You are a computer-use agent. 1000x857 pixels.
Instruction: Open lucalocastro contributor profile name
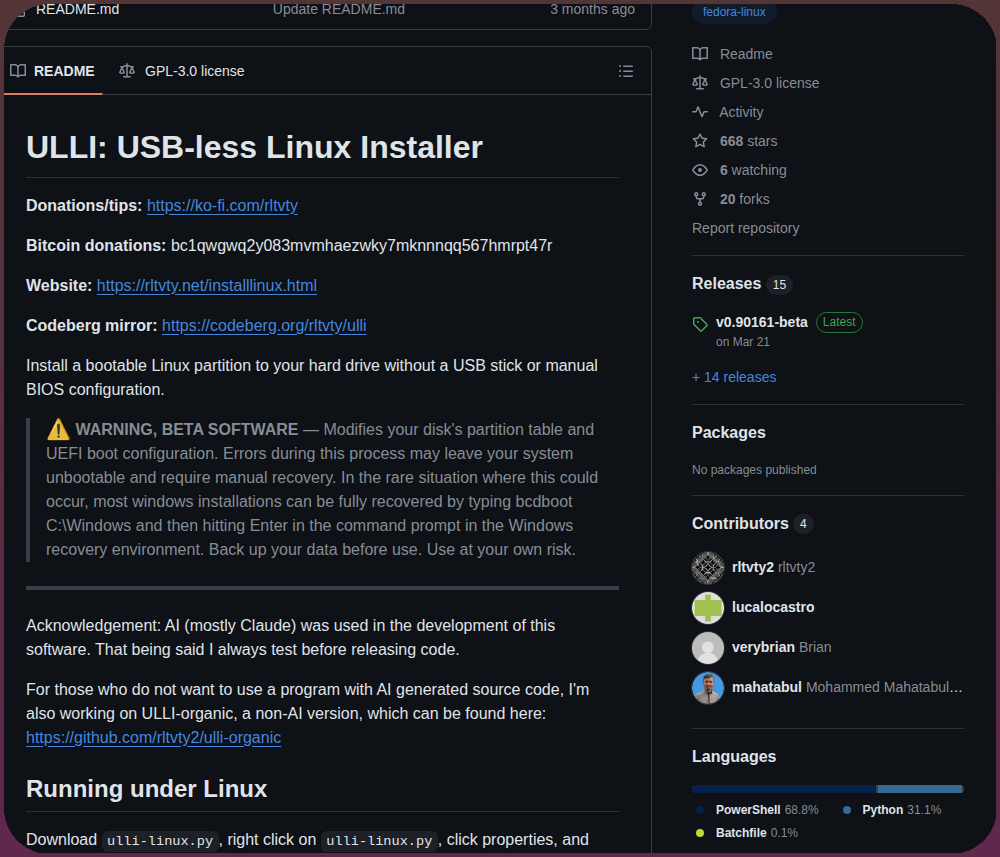pos(773,607)
